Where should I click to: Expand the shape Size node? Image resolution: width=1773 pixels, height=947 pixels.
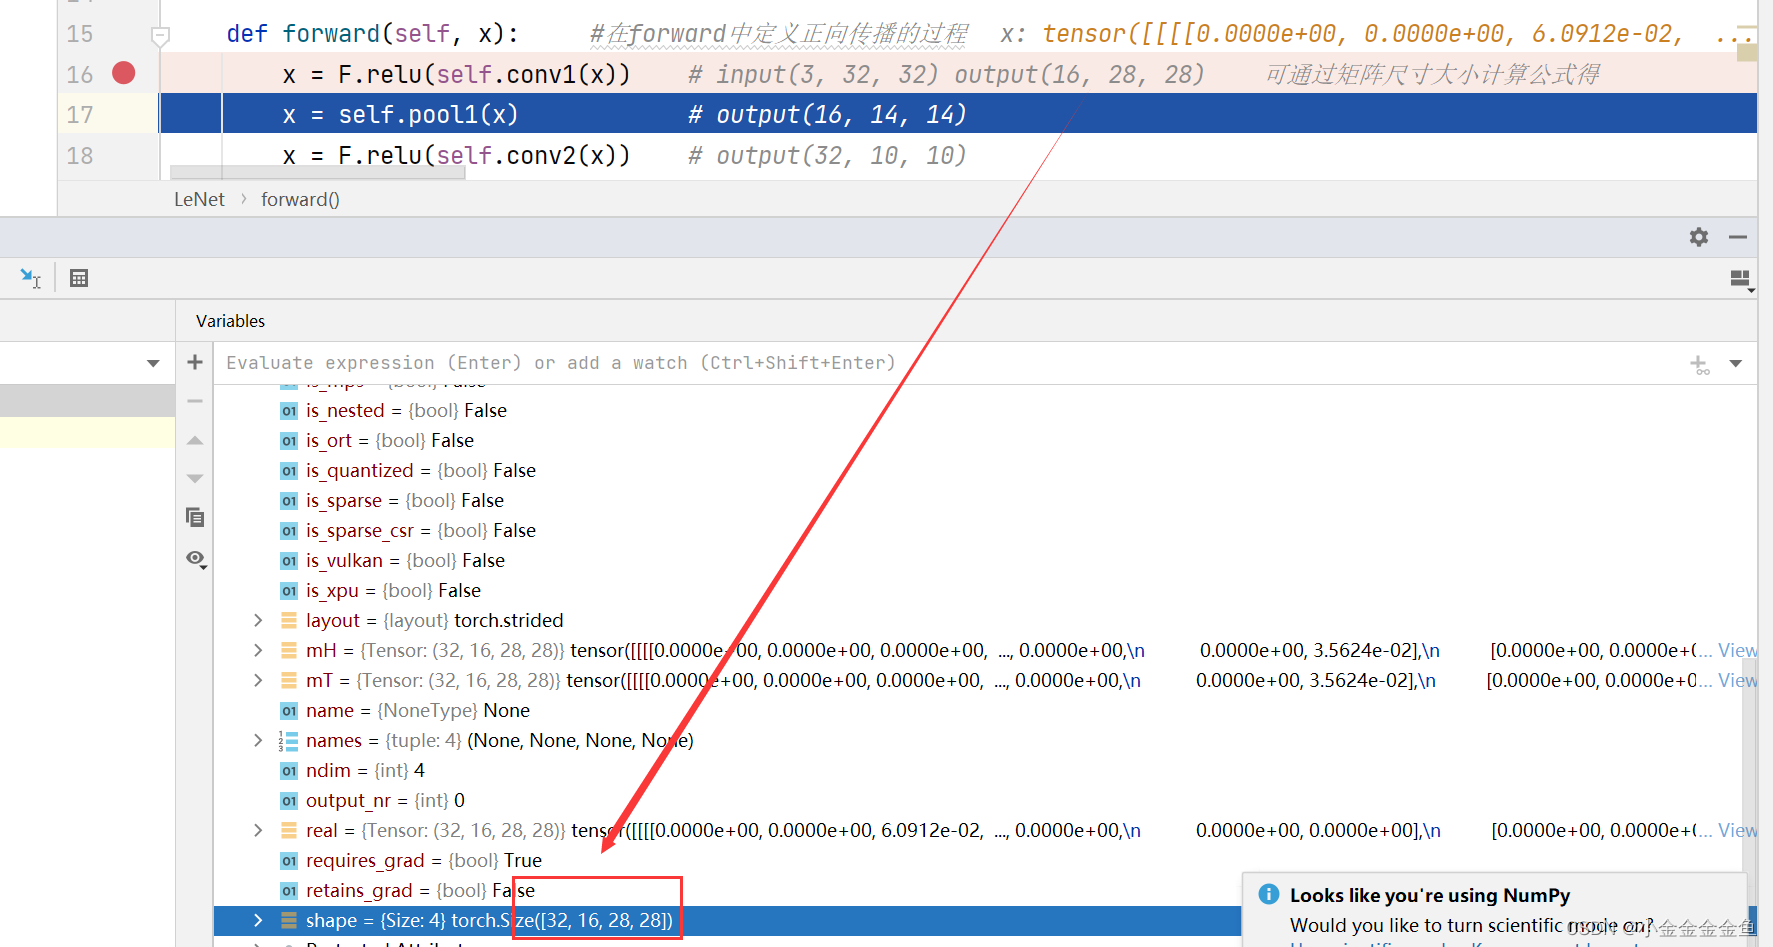coord(258,920)
